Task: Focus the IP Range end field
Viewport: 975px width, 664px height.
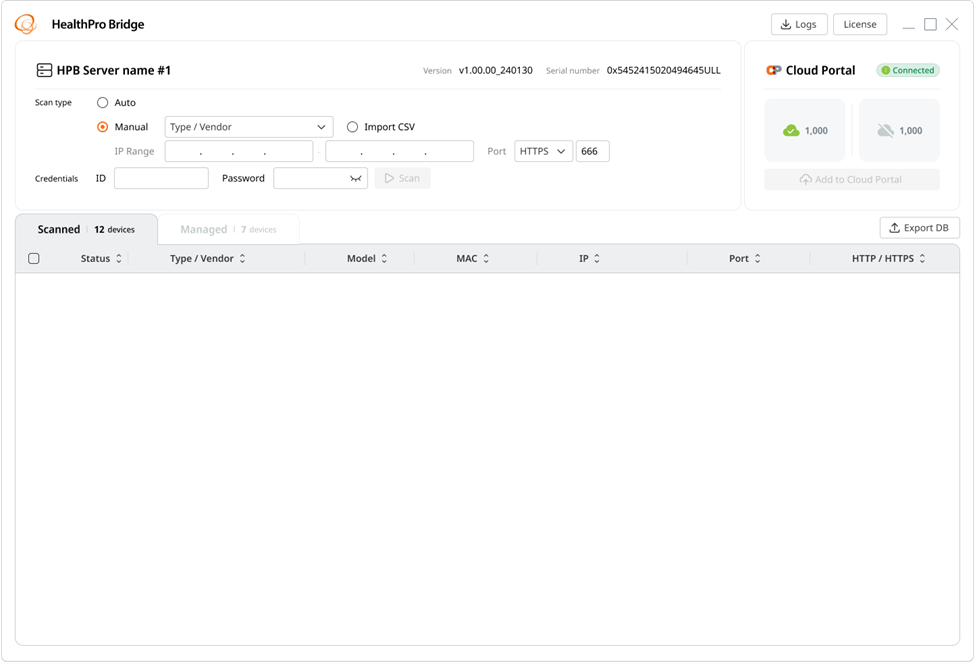Action: coord(399,151)
